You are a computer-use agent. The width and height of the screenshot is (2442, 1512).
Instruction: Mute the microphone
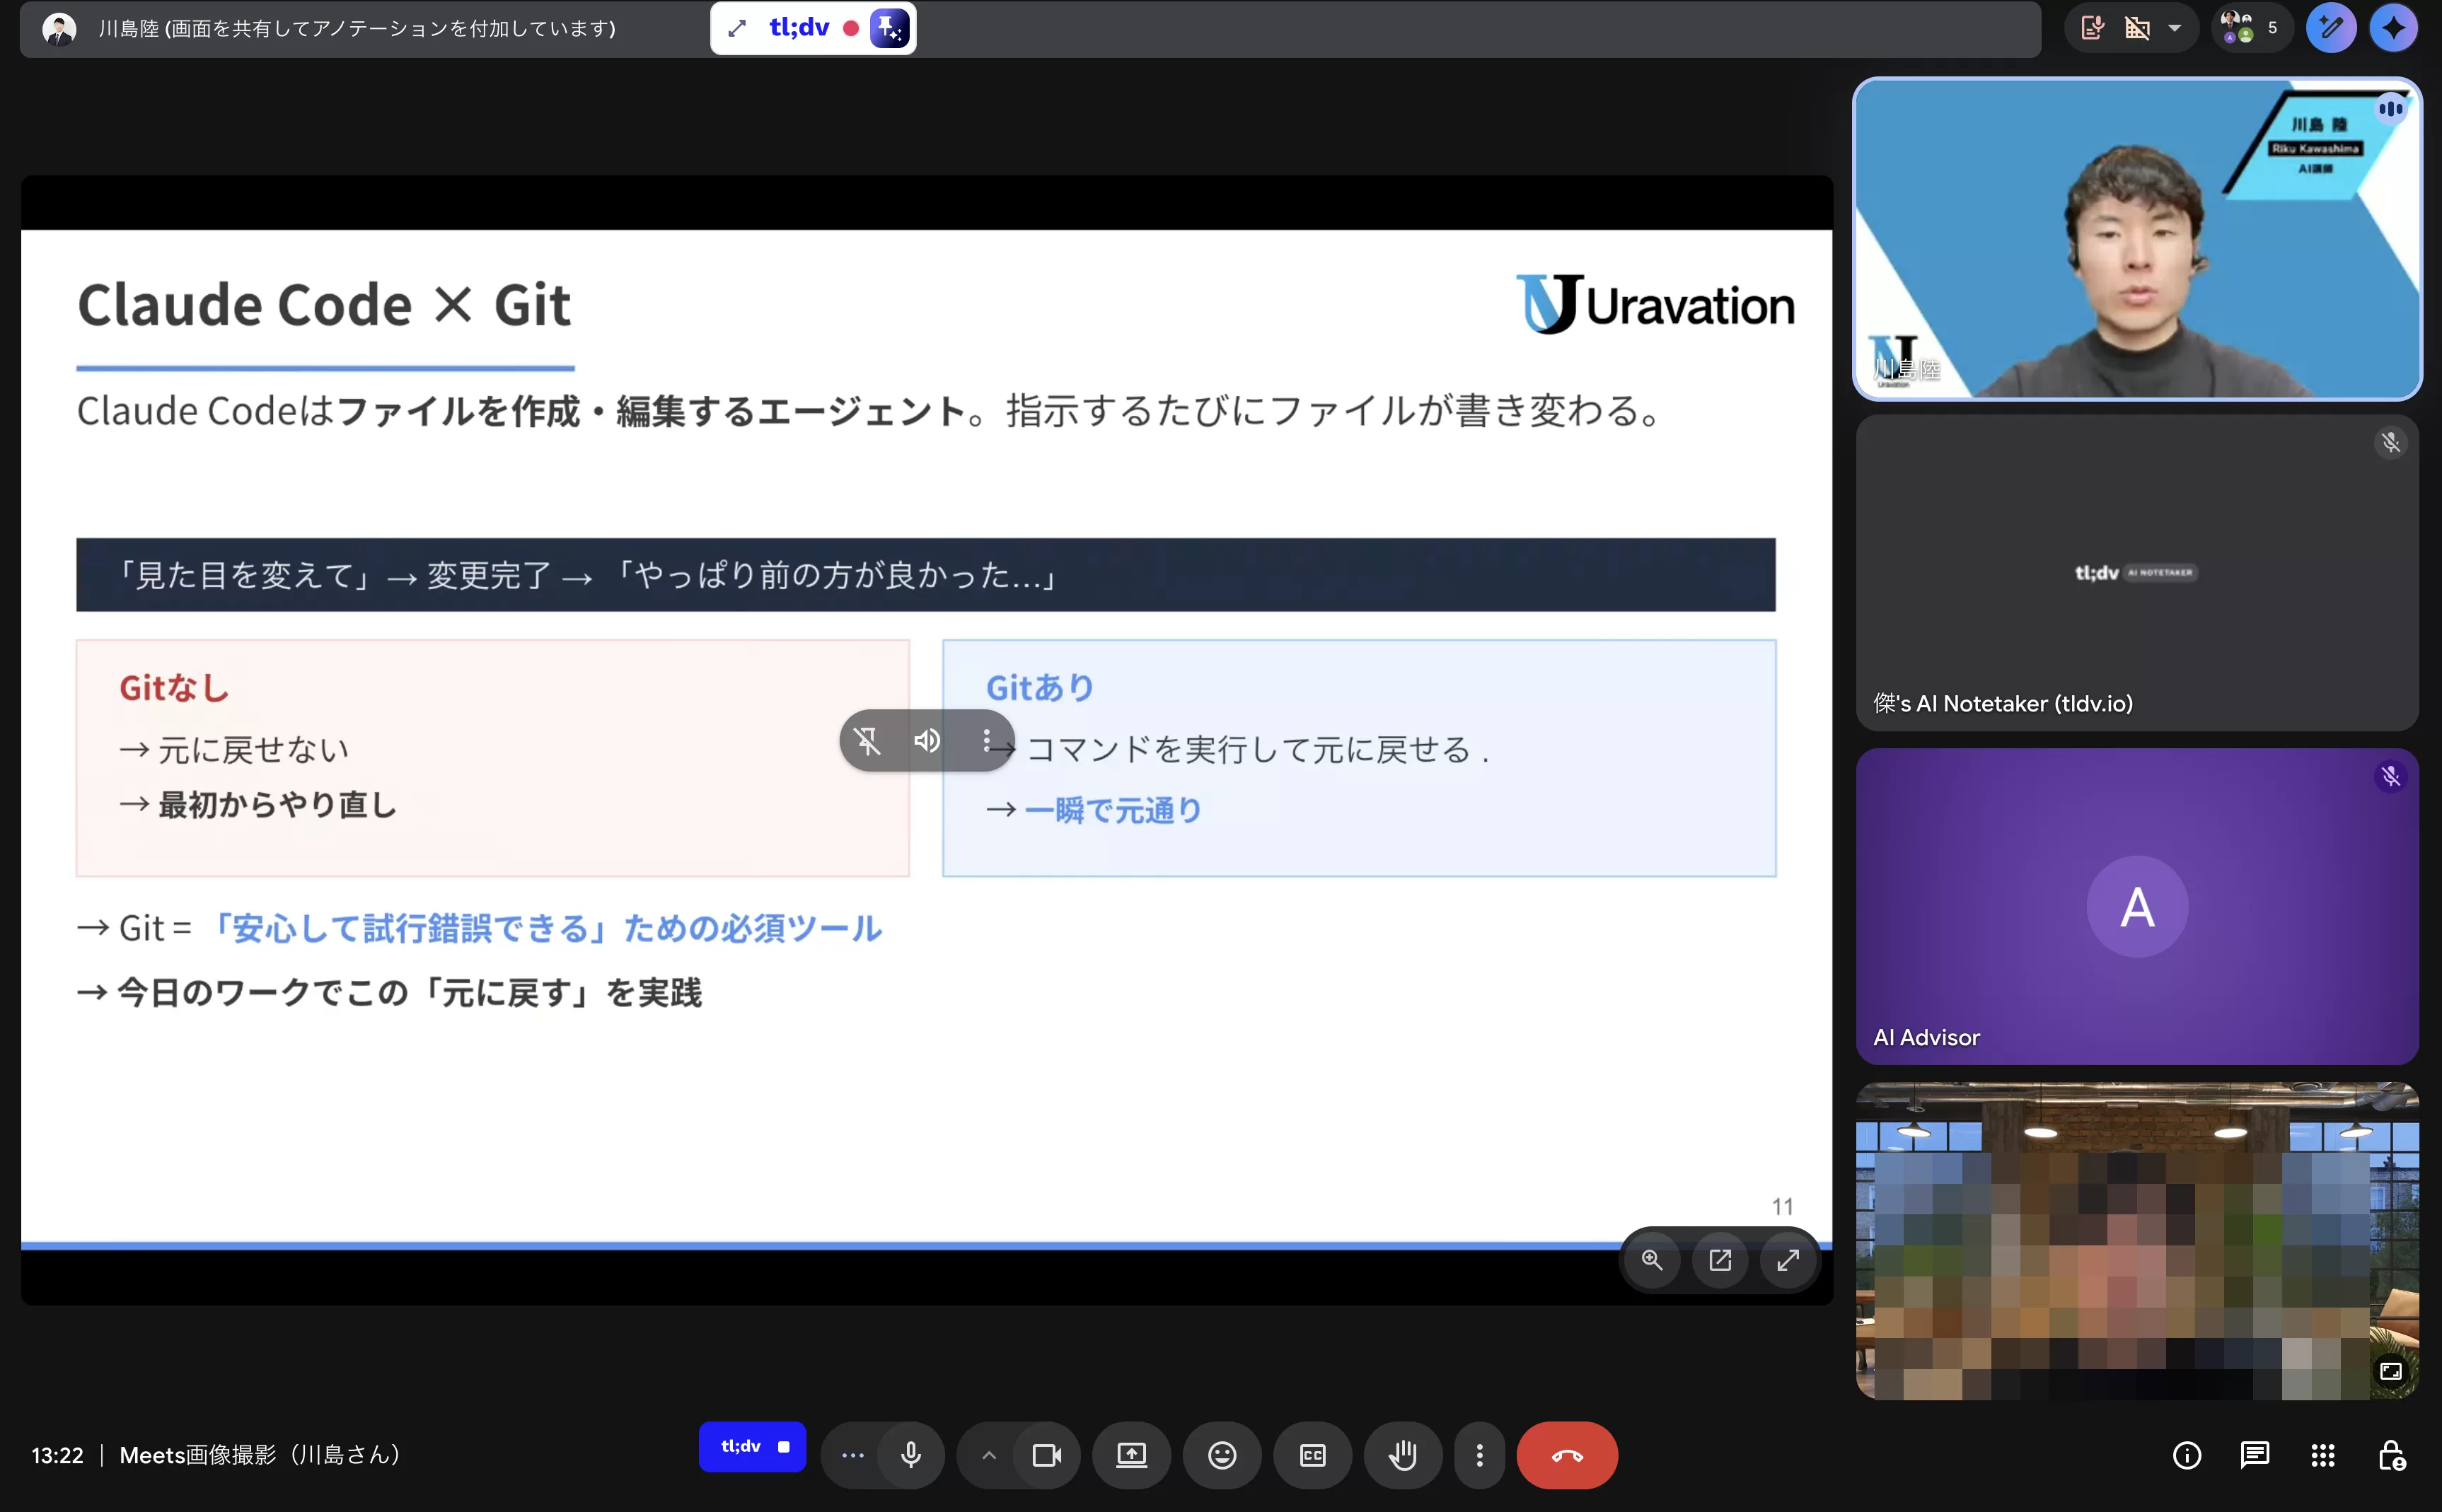(911, 1455)
